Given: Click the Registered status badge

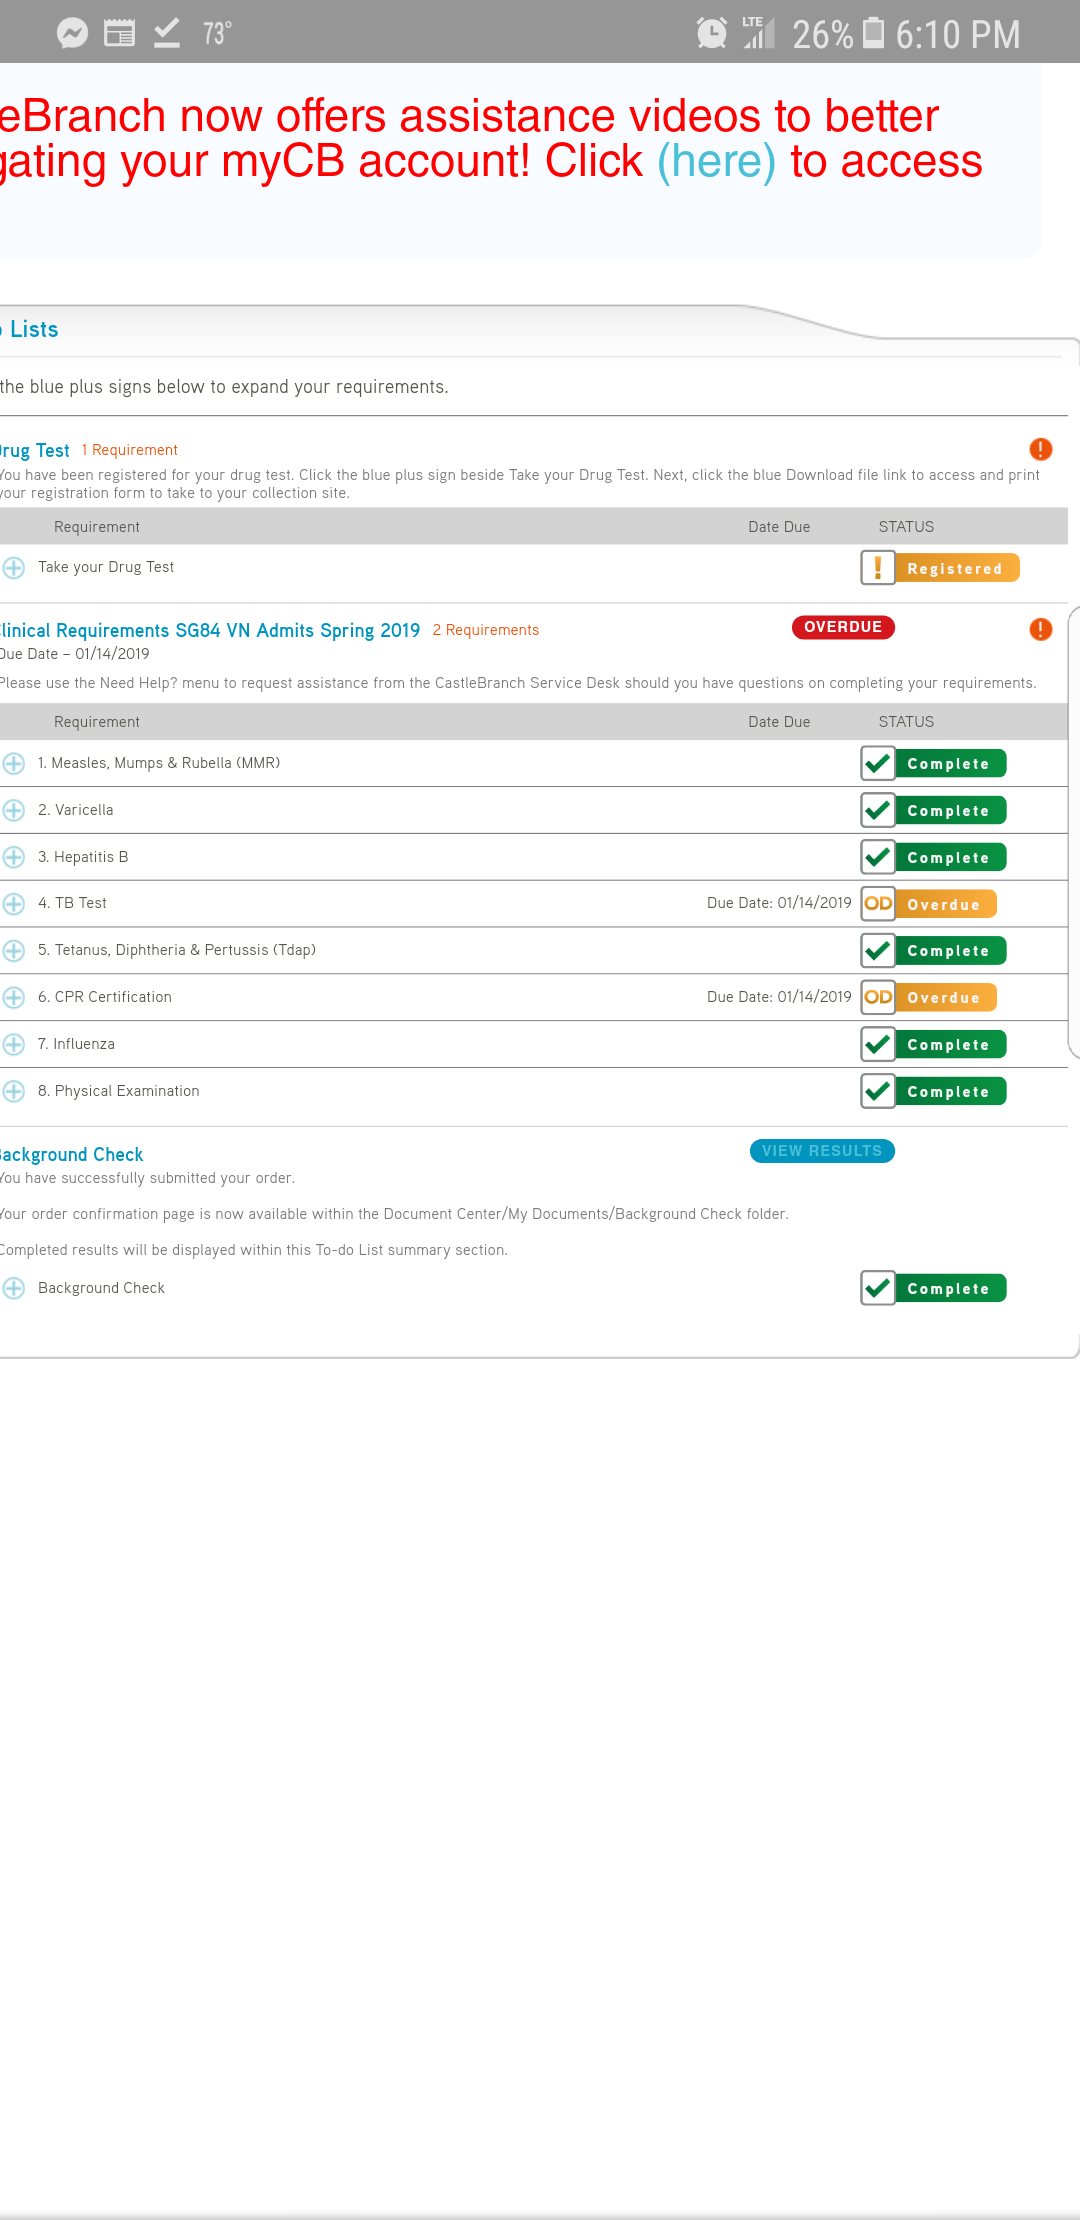Looking at the screenshot, I should click(x=957, y=568).
